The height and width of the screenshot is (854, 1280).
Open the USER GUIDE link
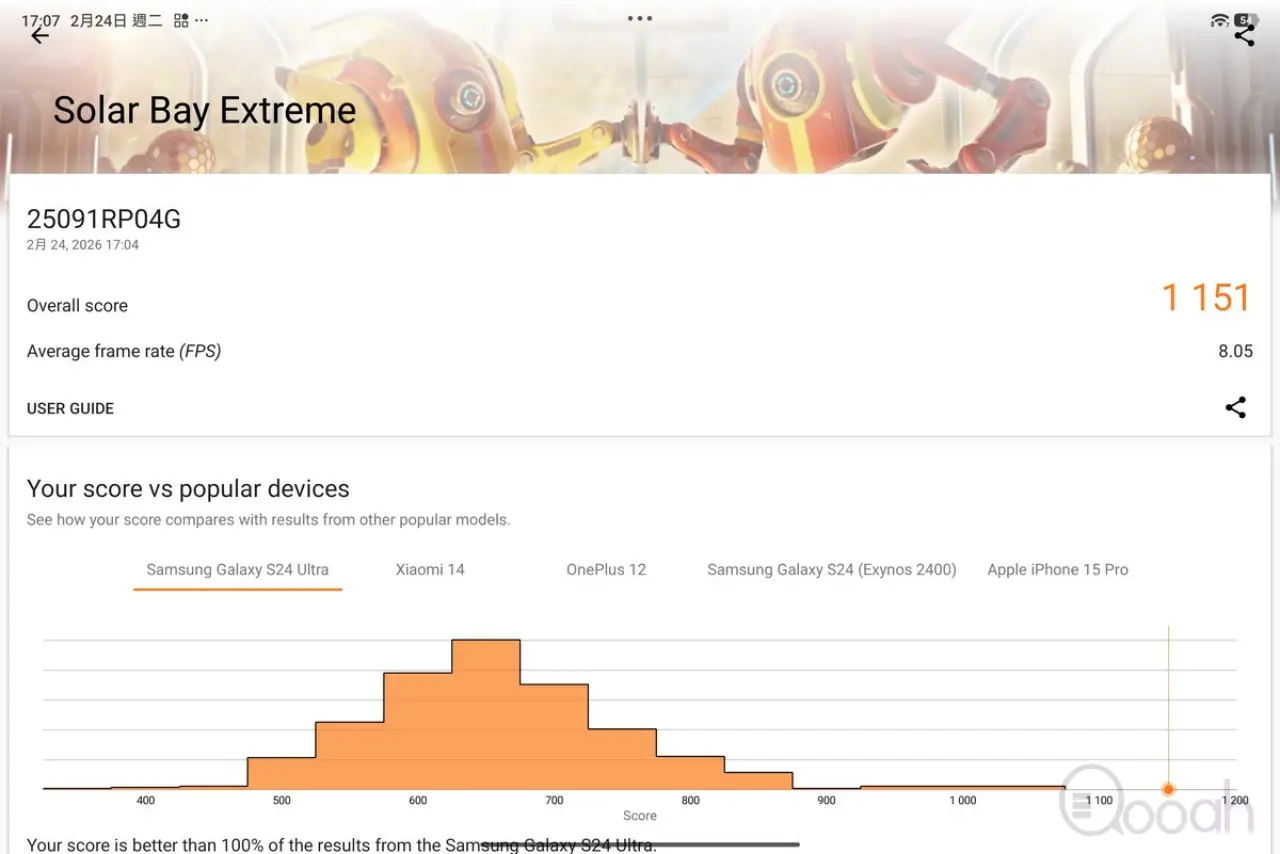[70, 408]
